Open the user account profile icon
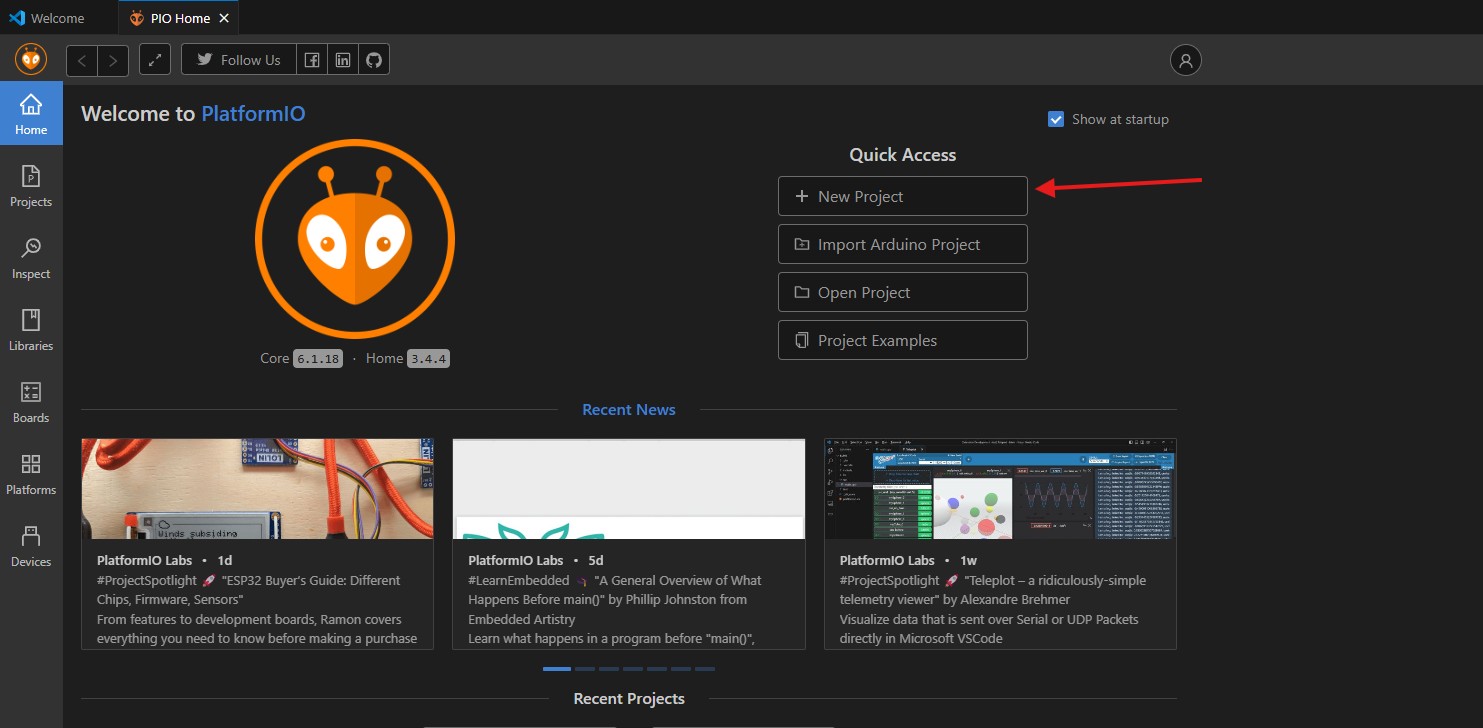Viewport: 1483px width, 728px height. point(1186,60)
